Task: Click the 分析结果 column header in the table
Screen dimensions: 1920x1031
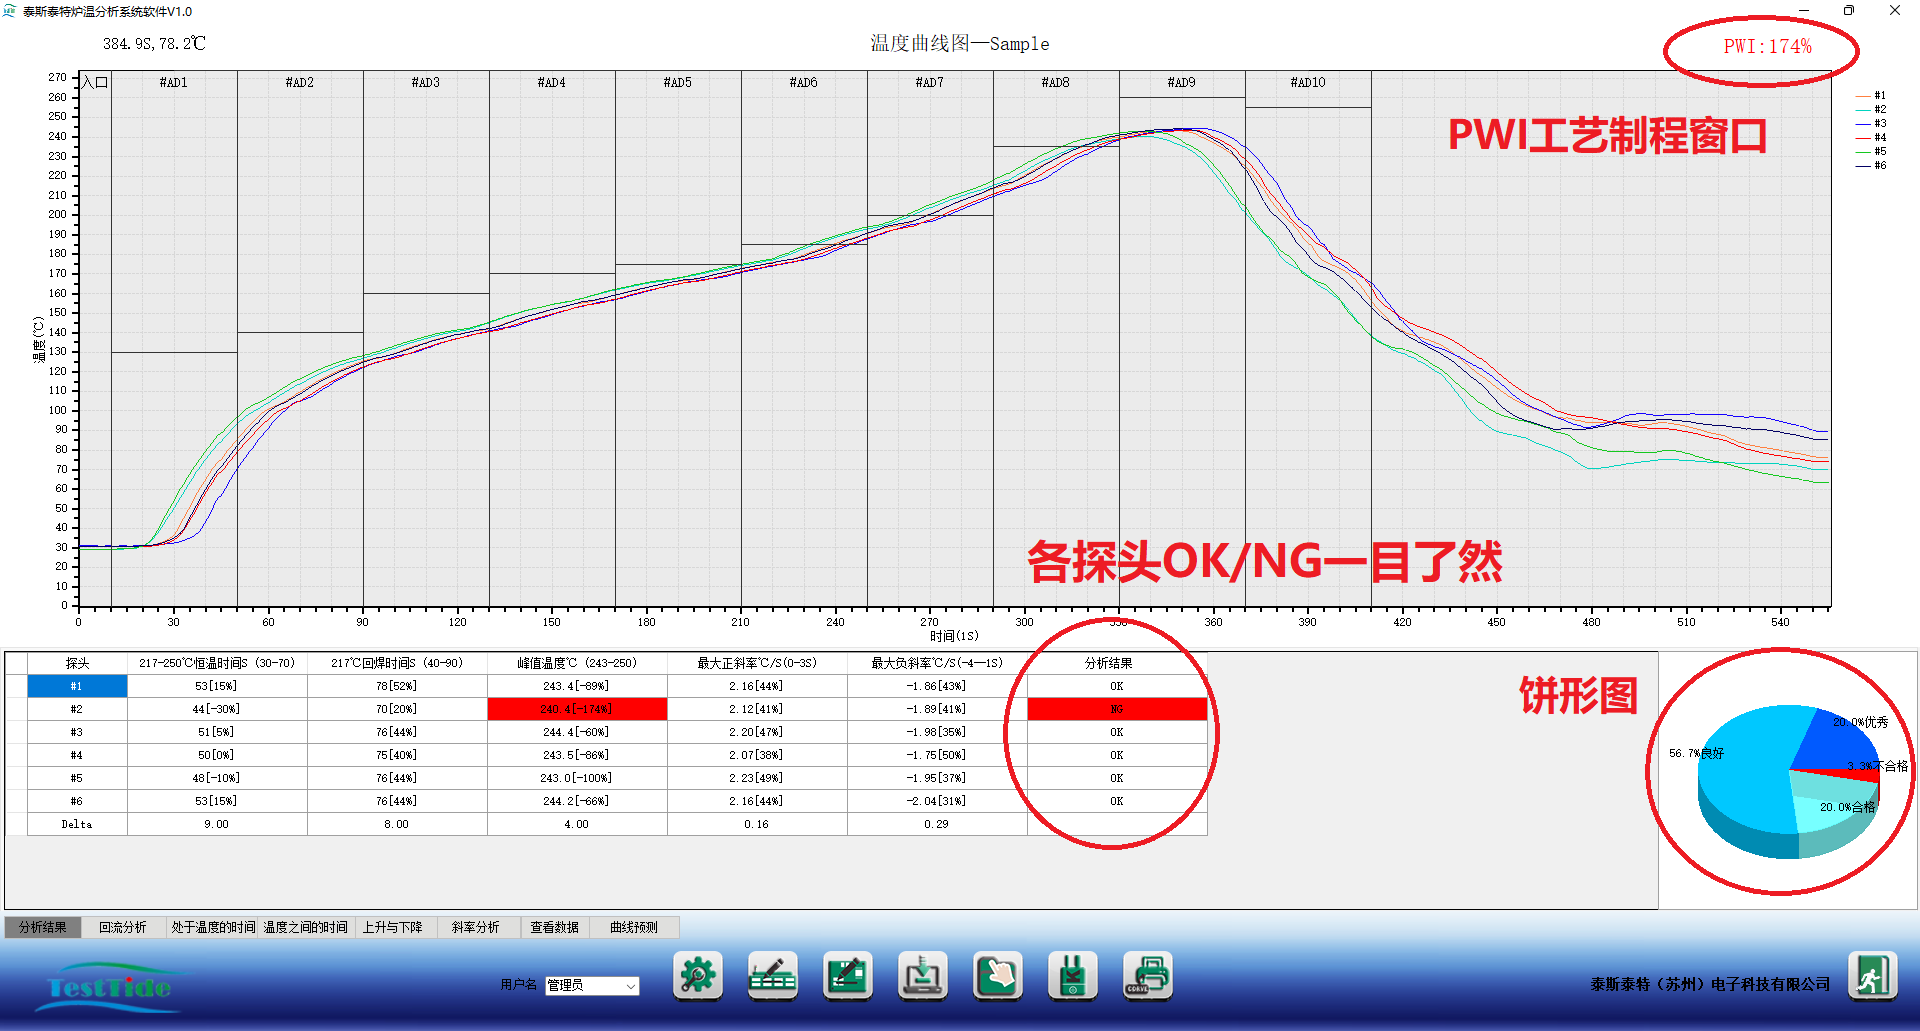Action: click(1108, 663)
